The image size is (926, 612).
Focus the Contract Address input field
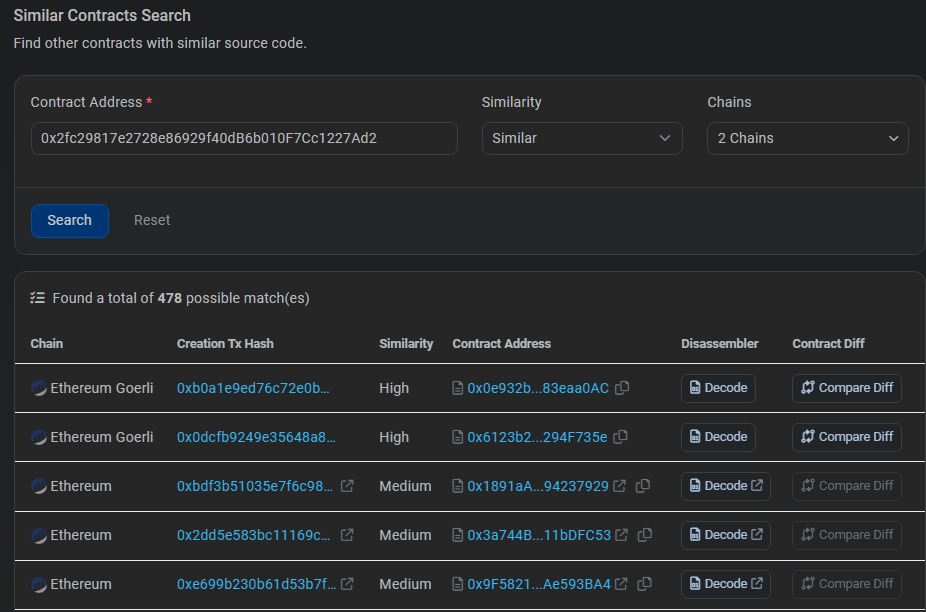coord(244,138)
